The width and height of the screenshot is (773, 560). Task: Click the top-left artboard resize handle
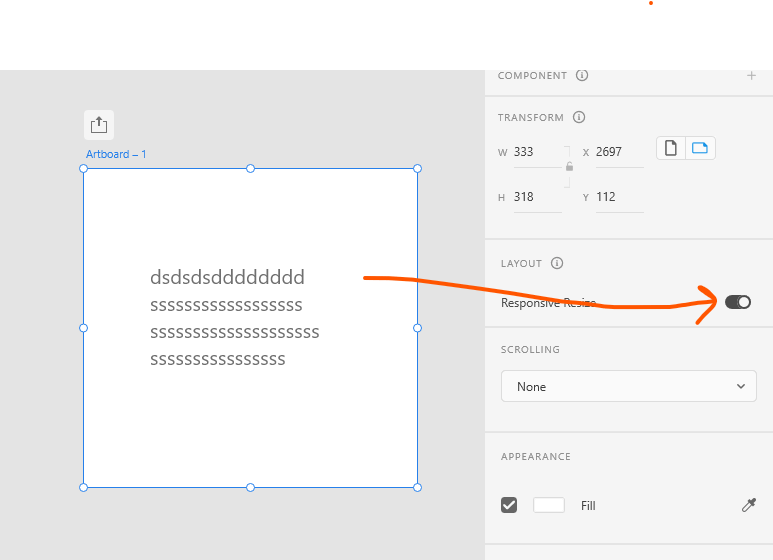click(83, 169)
